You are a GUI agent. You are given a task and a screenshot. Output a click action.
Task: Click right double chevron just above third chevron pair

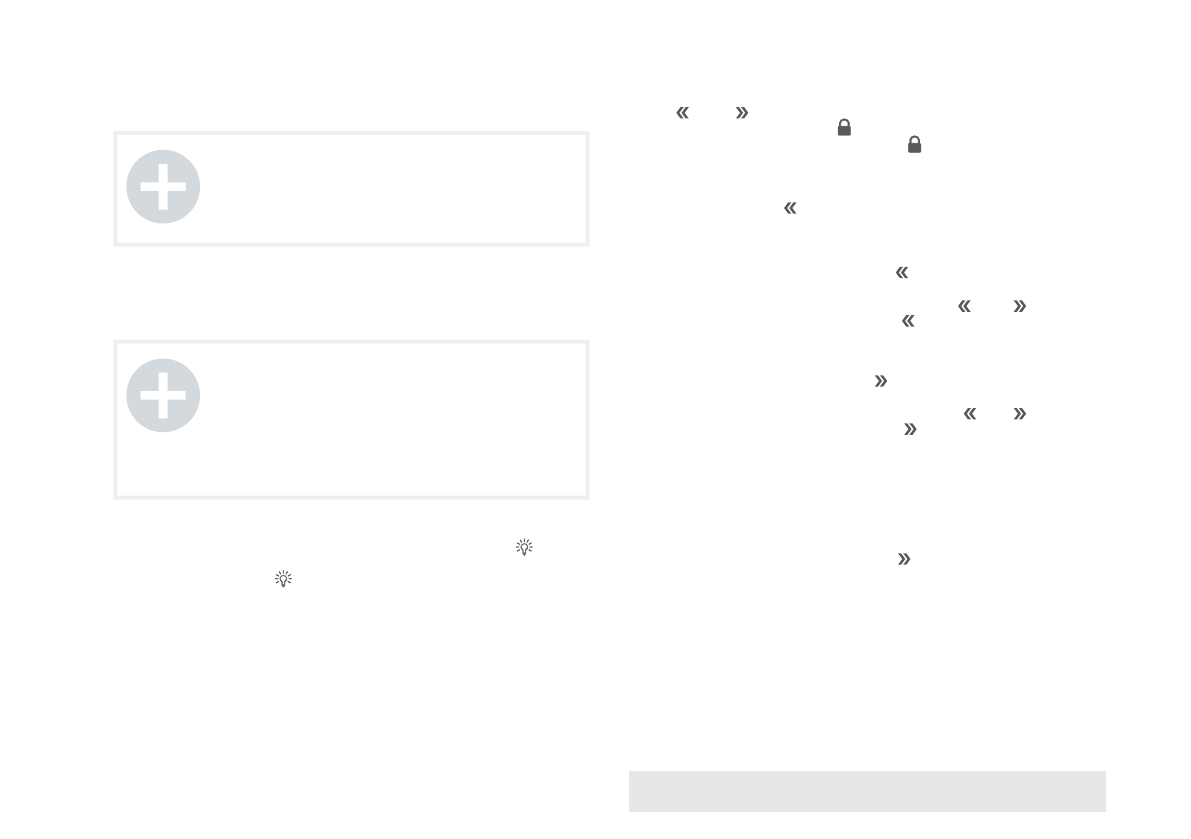click(880, 381)
